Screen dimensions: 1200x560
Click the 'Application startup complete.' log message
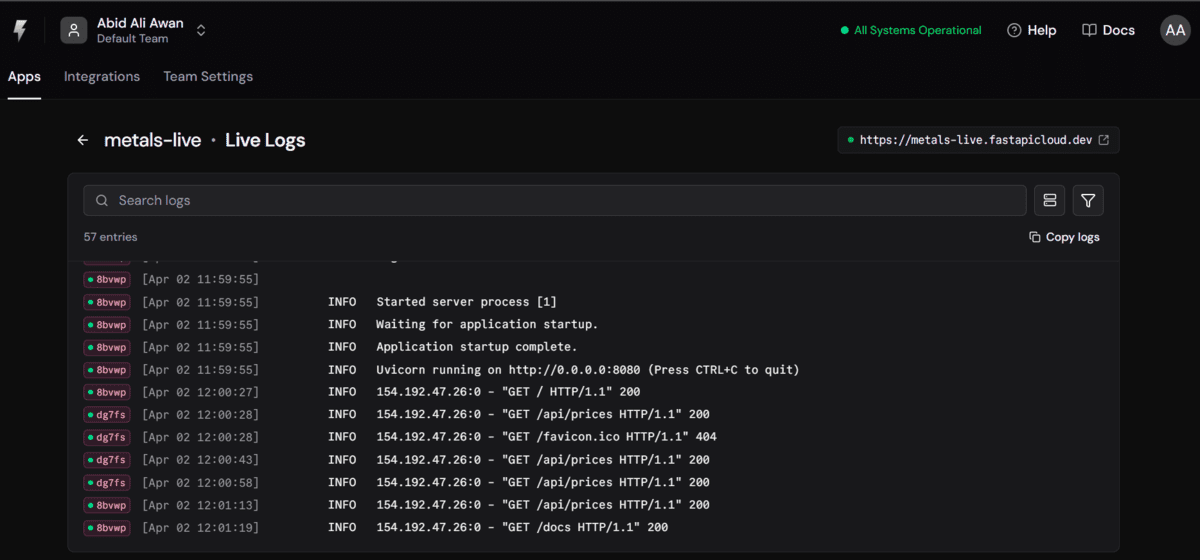(x=477, y=347)
